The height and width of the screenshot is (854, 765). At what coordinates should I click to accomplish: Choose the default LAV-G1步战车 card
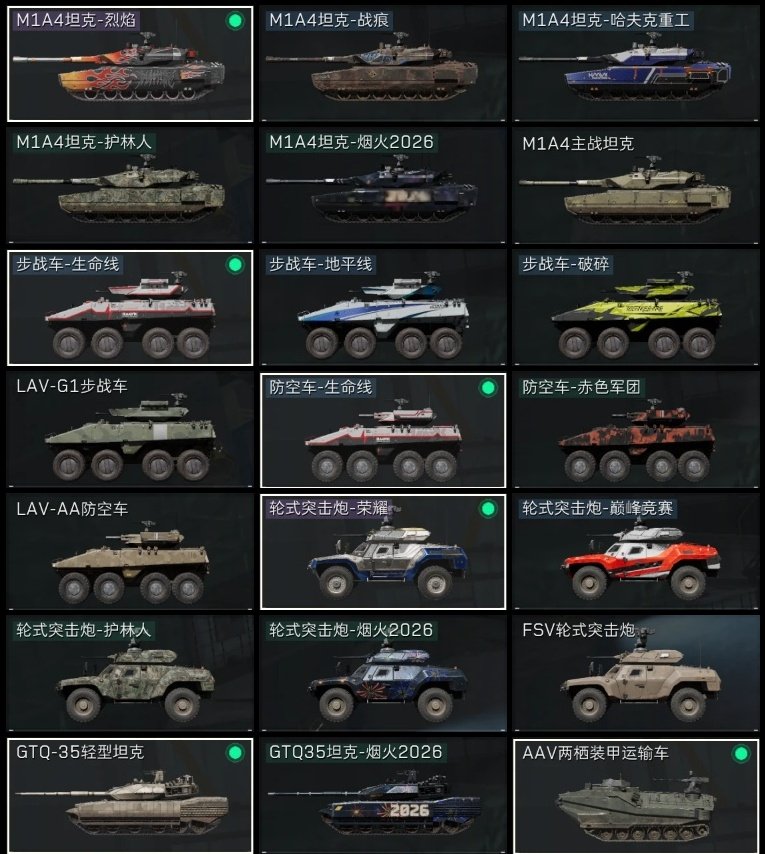(130, 430)
